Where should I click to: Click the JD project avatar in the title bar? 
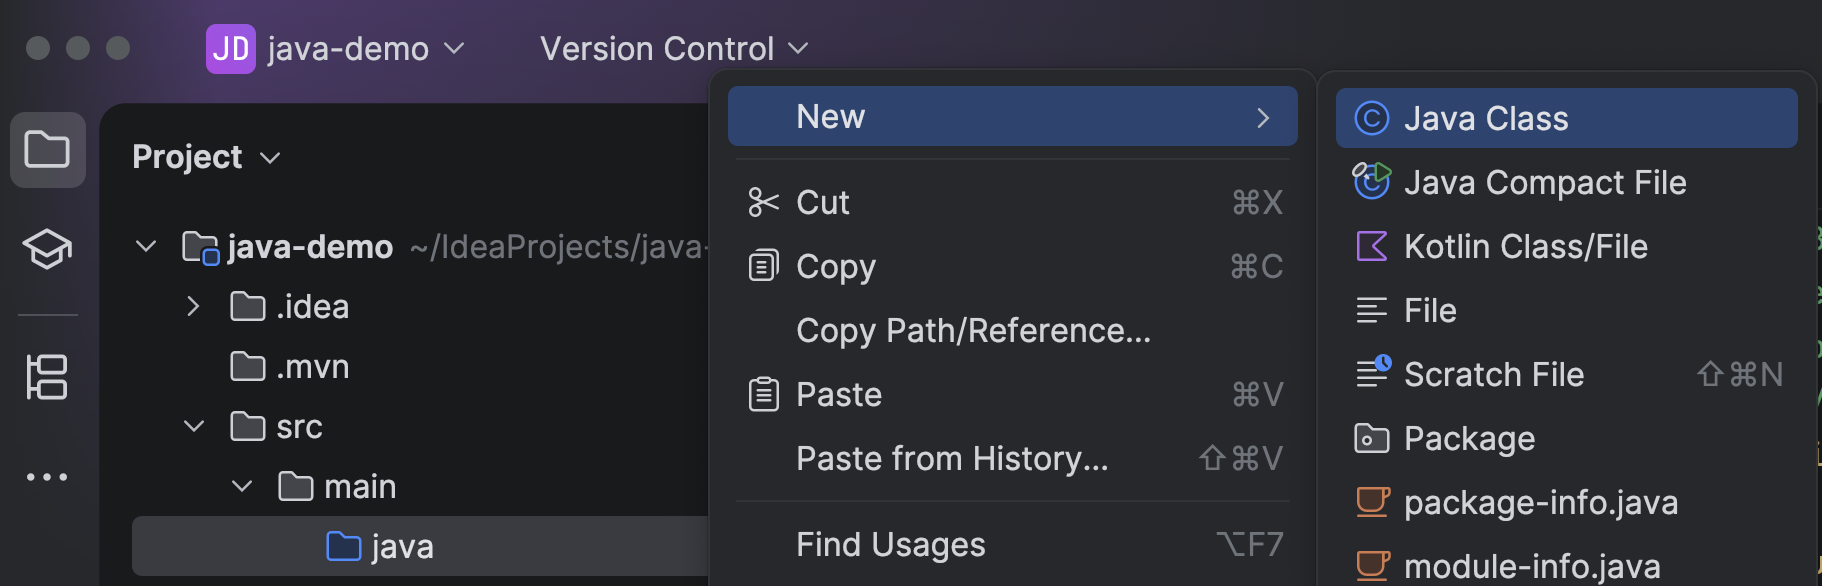pos(231,47)
